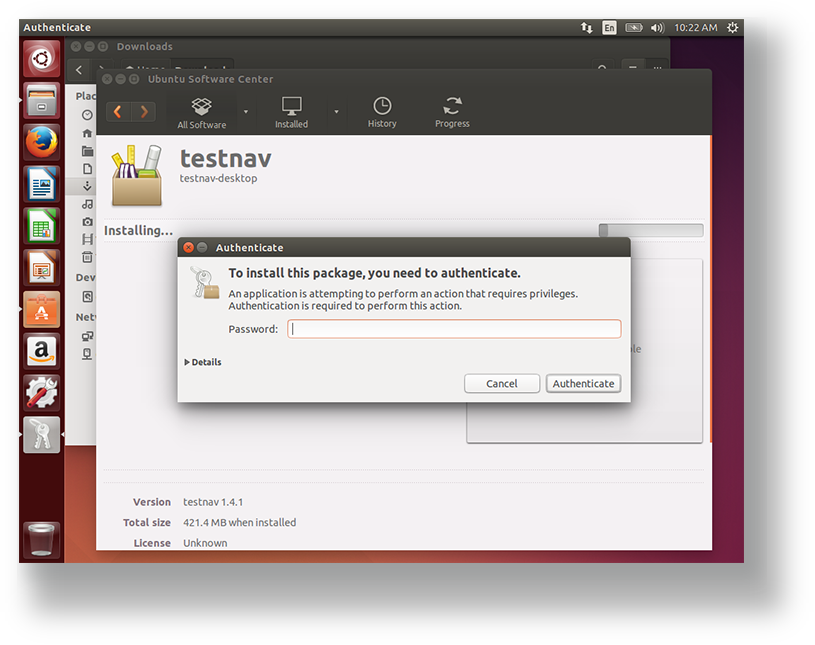Viewport: 815px width, 645px height.
Task: Select Home icon in Downloads sidebar
Action: (87, 134)
